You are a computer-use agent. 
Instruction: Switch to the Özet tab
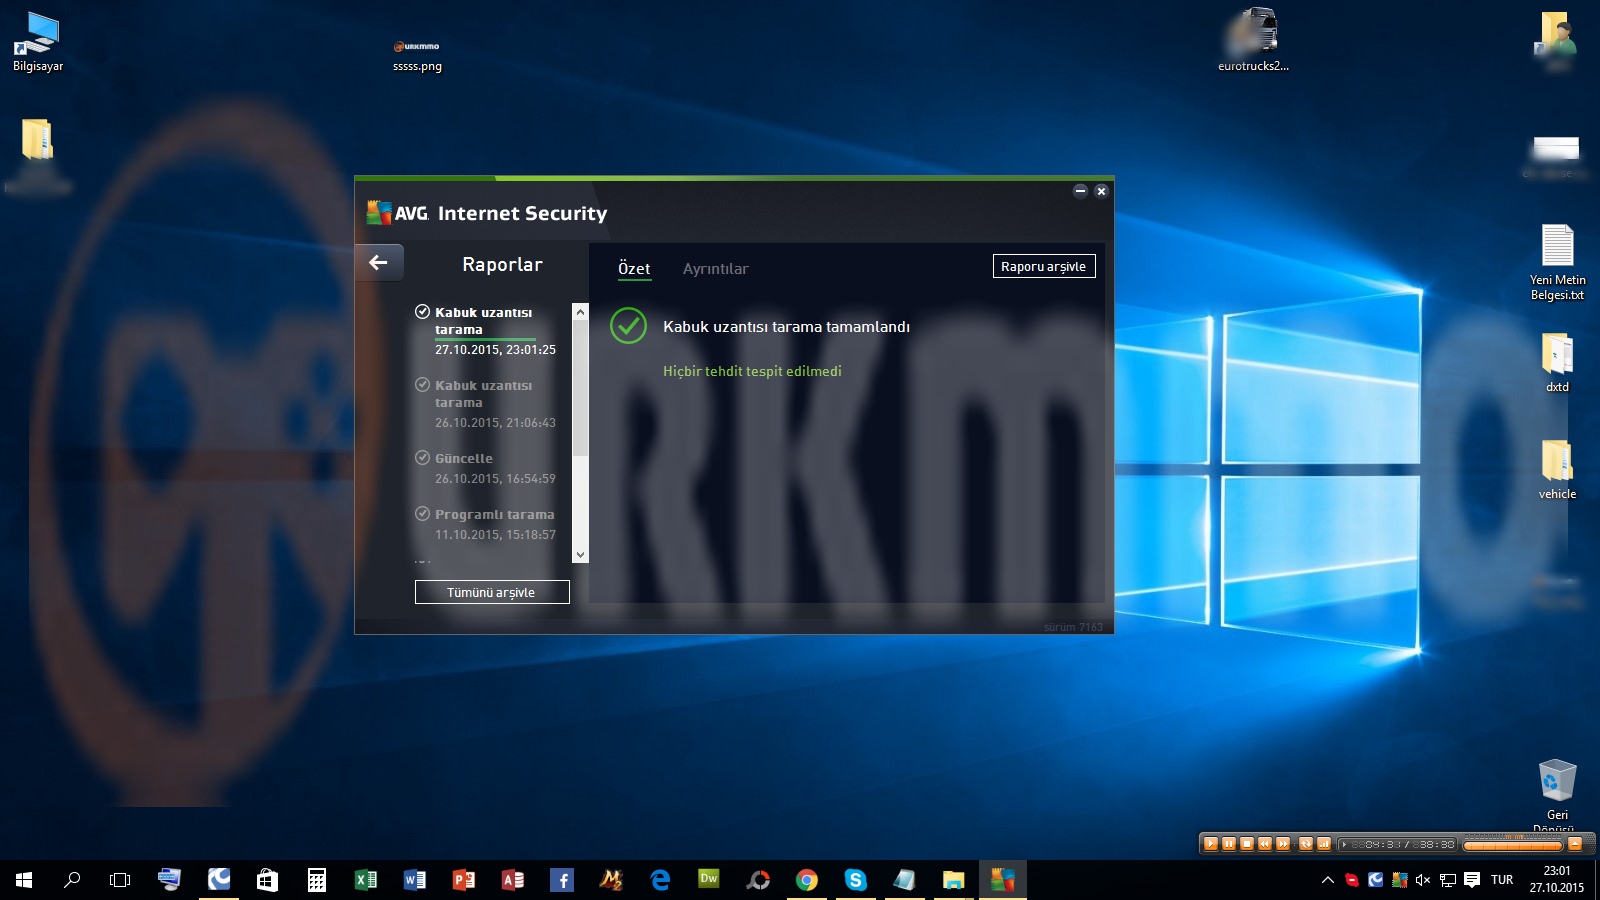point(634,268)
